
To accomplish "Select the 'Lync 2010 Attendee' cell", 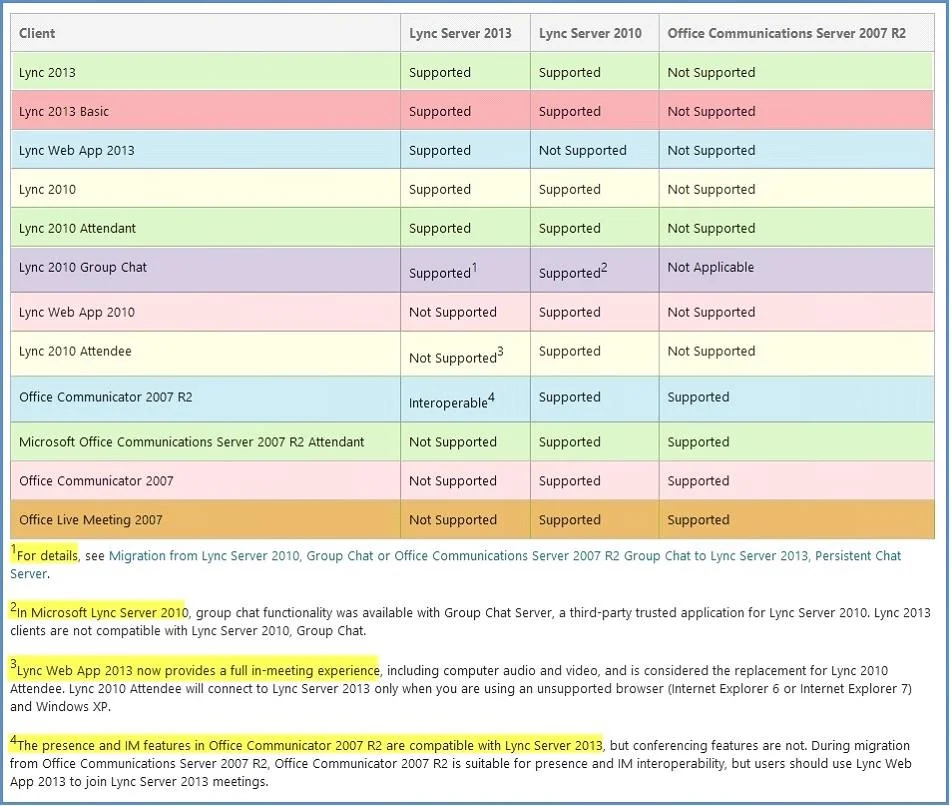I will [x=205, y=354].
